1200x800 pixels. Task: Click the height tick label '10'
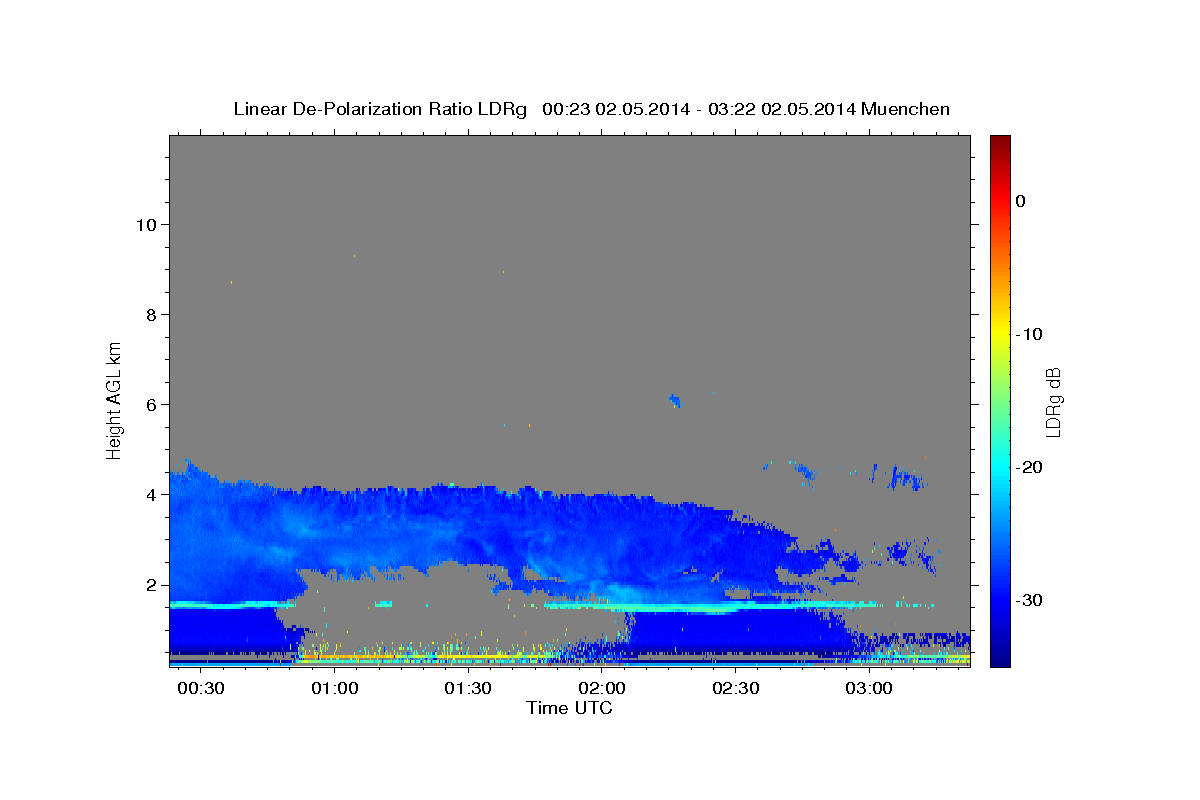click(x=145, y=224)
